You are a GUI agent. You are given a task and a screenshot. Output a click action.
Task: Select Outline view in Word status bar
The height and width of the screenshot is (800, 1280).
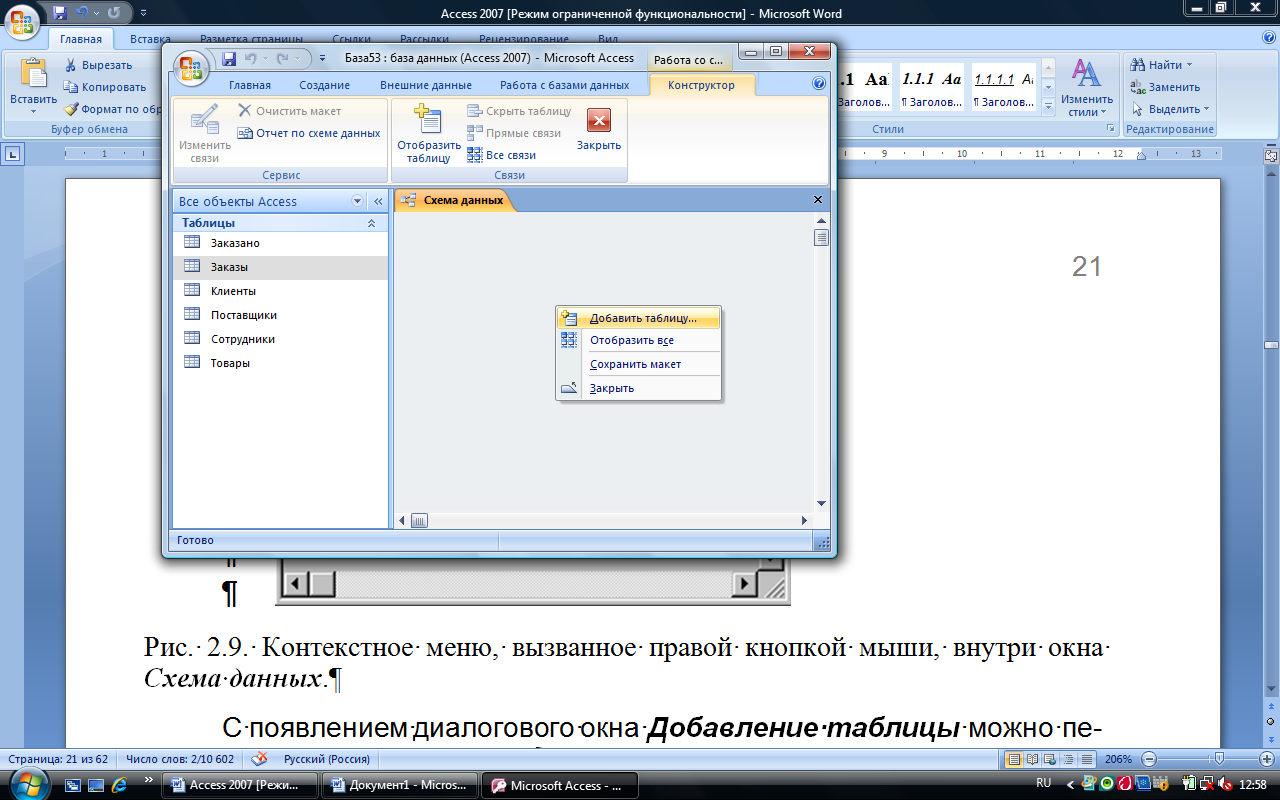pyautogui.click(x=1070, y=759)
